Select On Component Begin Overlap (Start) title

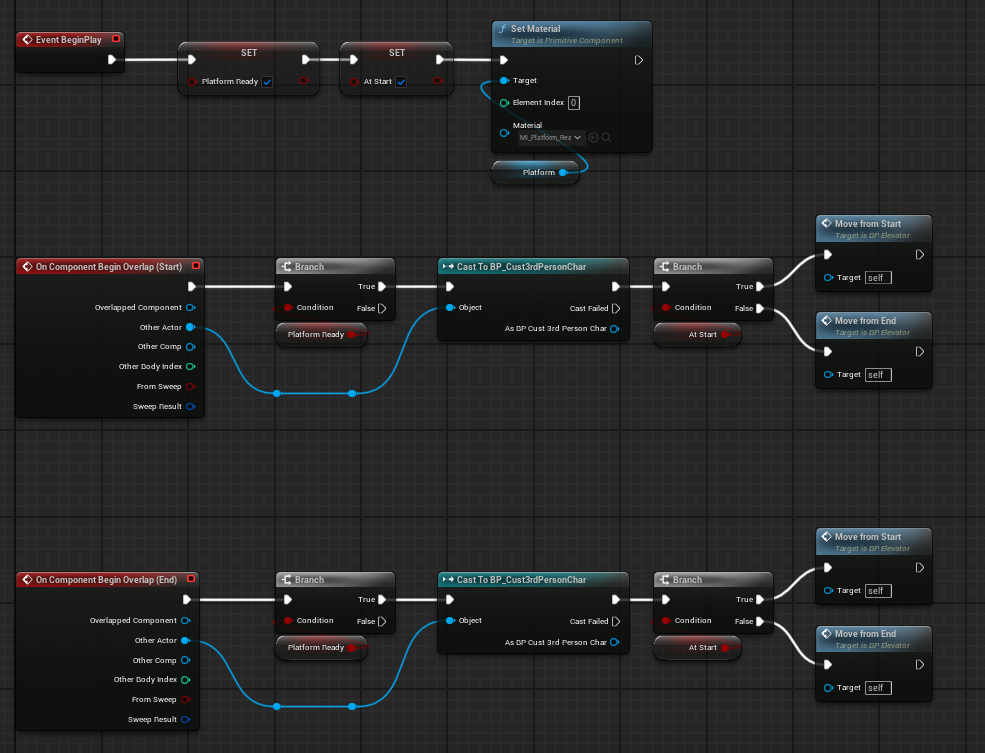(x=109, y=267)
